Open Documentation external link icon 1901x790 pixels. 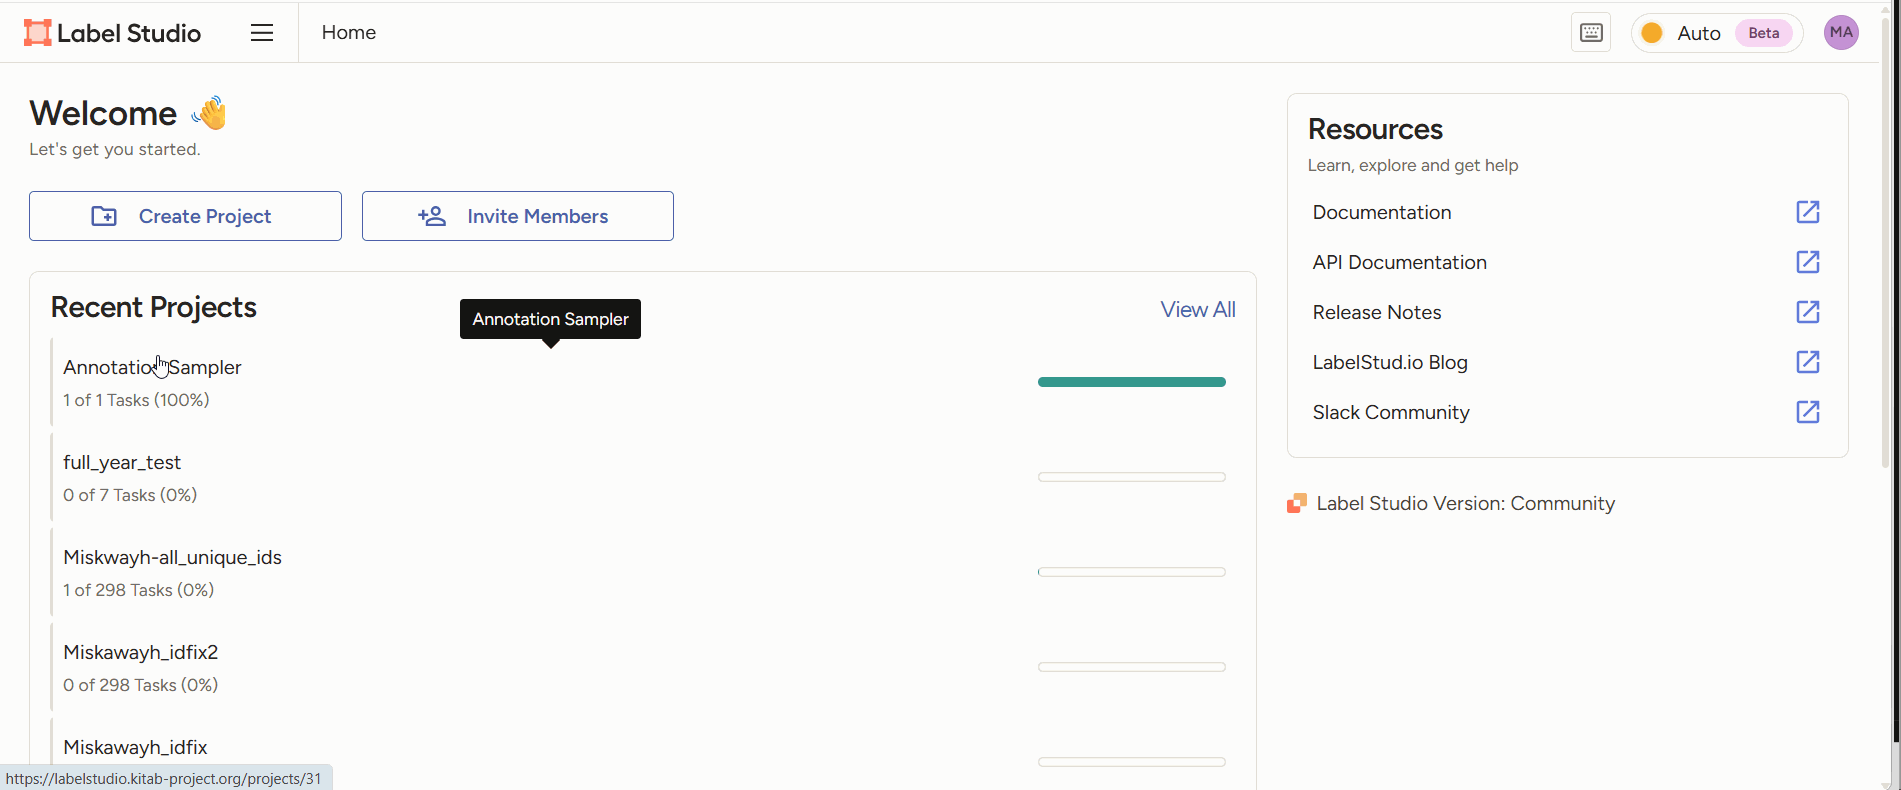click(1807, 212)
